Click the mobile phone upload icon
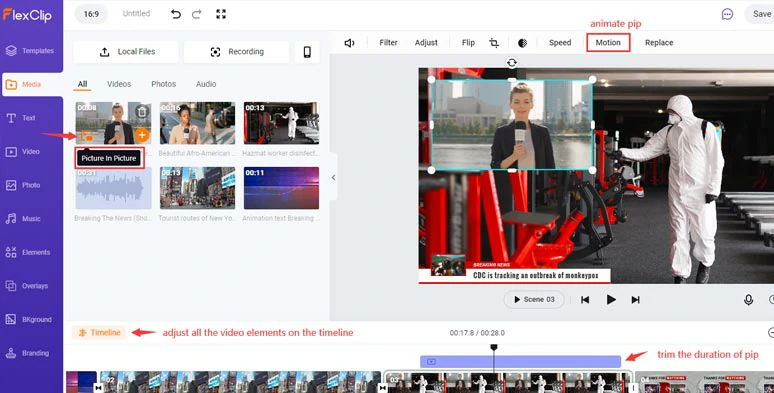 307,52
